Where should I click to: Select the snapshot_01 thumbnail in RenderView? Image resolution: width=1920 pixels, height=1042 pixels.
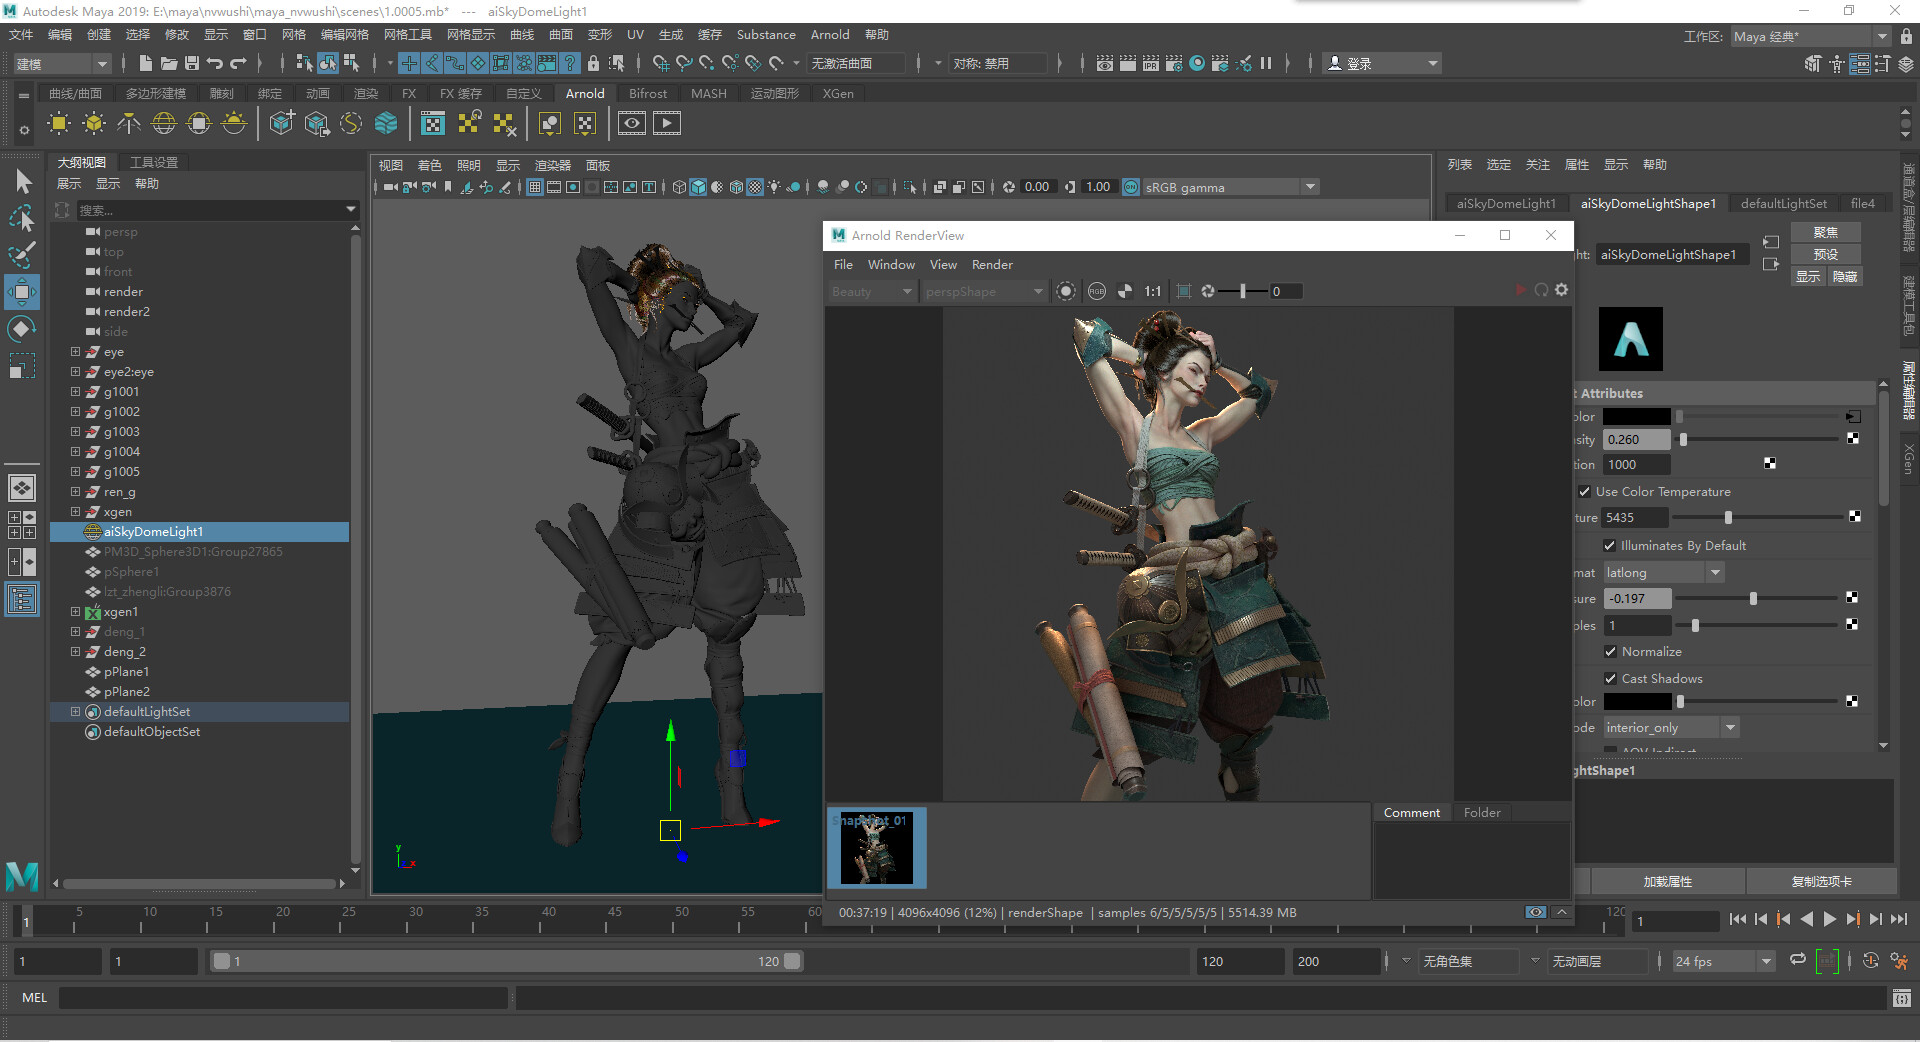[x=877, y=848]
